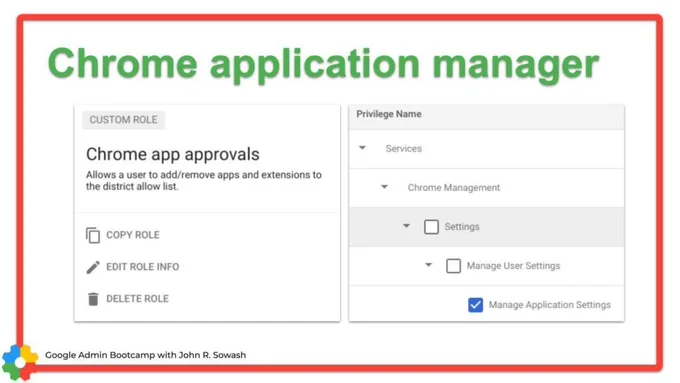Image resolution: width=680 pixels, height=383 pixels.
Task: Click the Manage User Settings label
Action: pos(513,266)
